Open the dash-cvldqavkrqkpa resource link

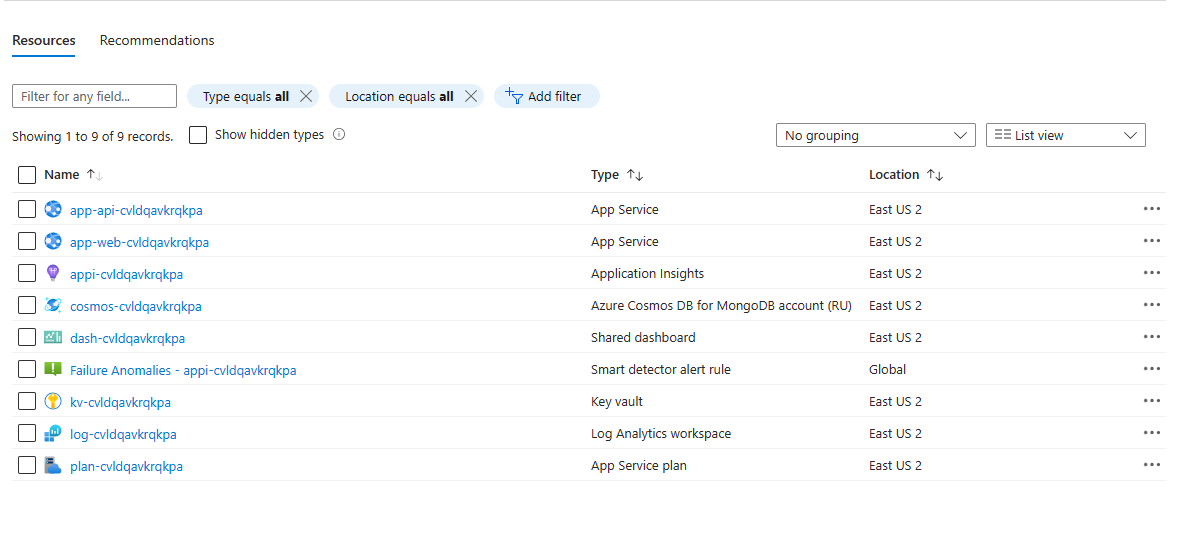point(128,338)
